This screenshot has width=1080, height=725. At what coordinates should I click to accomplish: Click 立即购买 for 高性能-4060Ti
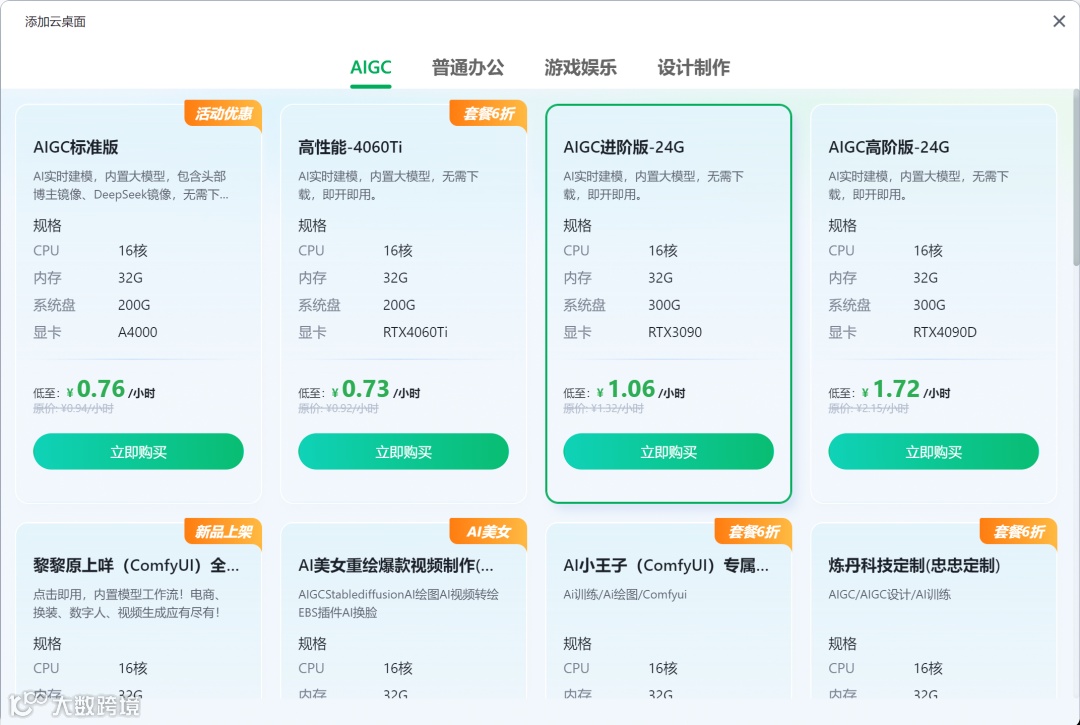404,452
